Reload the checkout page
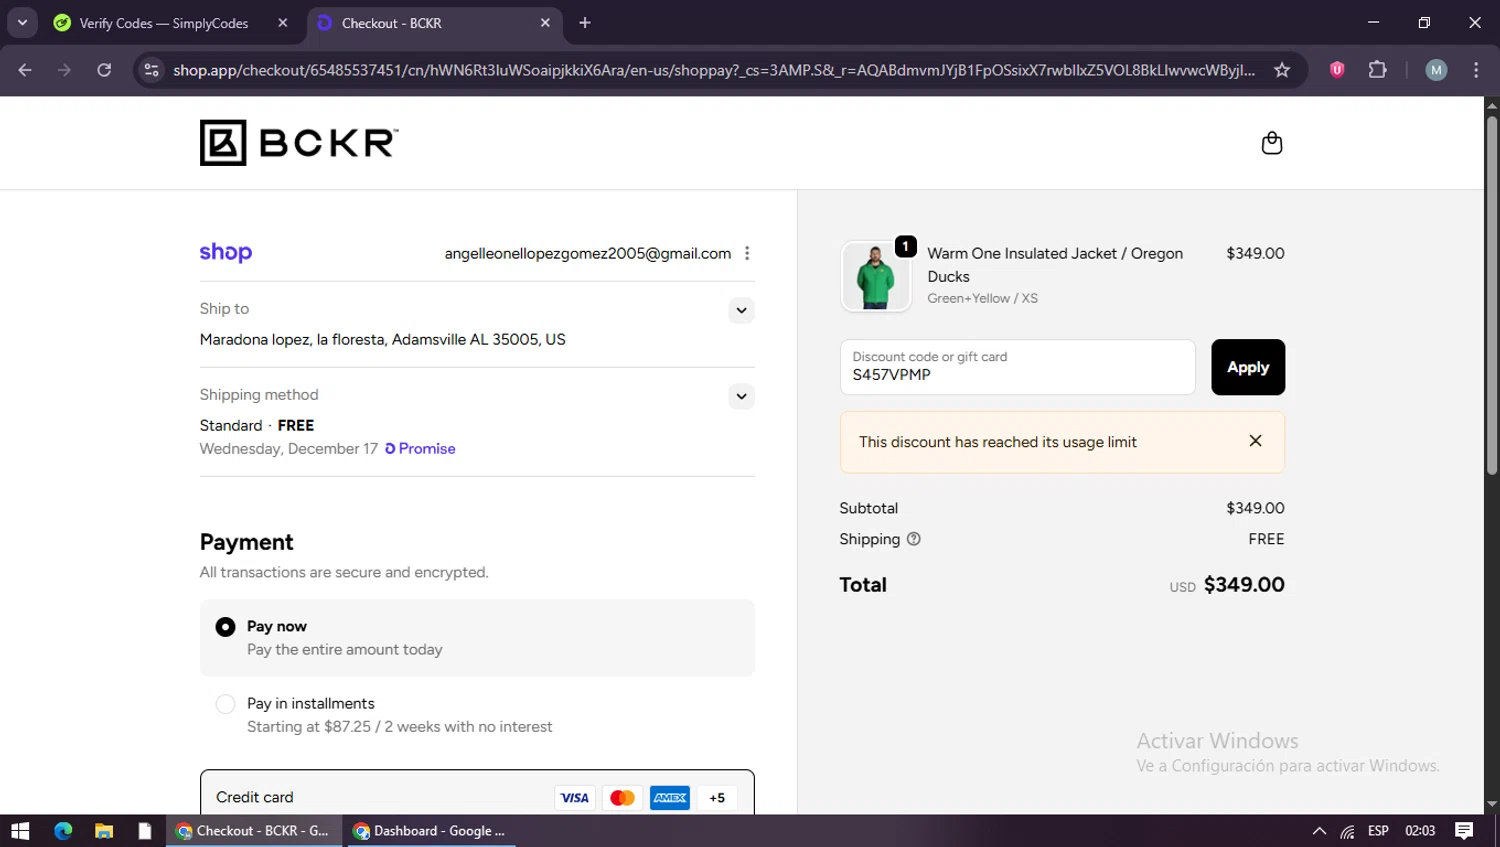 (104, 70)
